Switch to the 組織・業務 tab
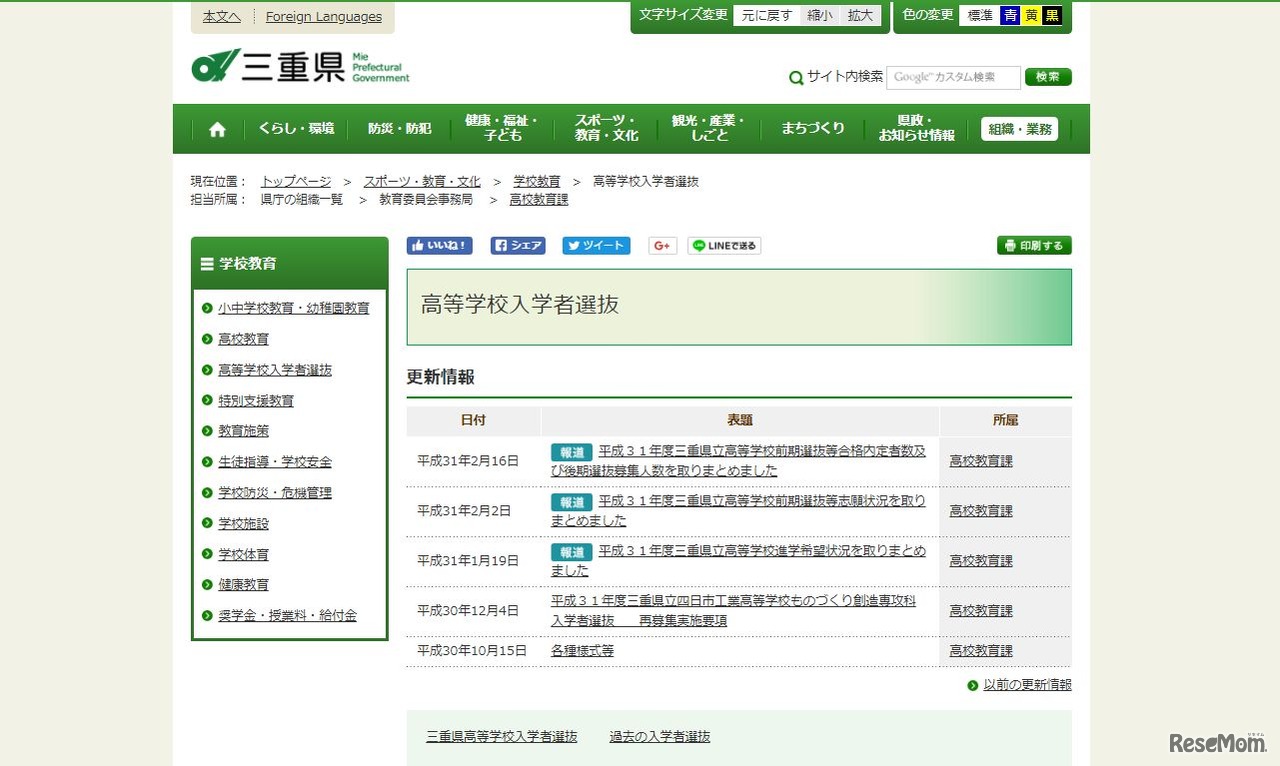The height and width of the screenshot is (766, 1280). point(1019,128)
